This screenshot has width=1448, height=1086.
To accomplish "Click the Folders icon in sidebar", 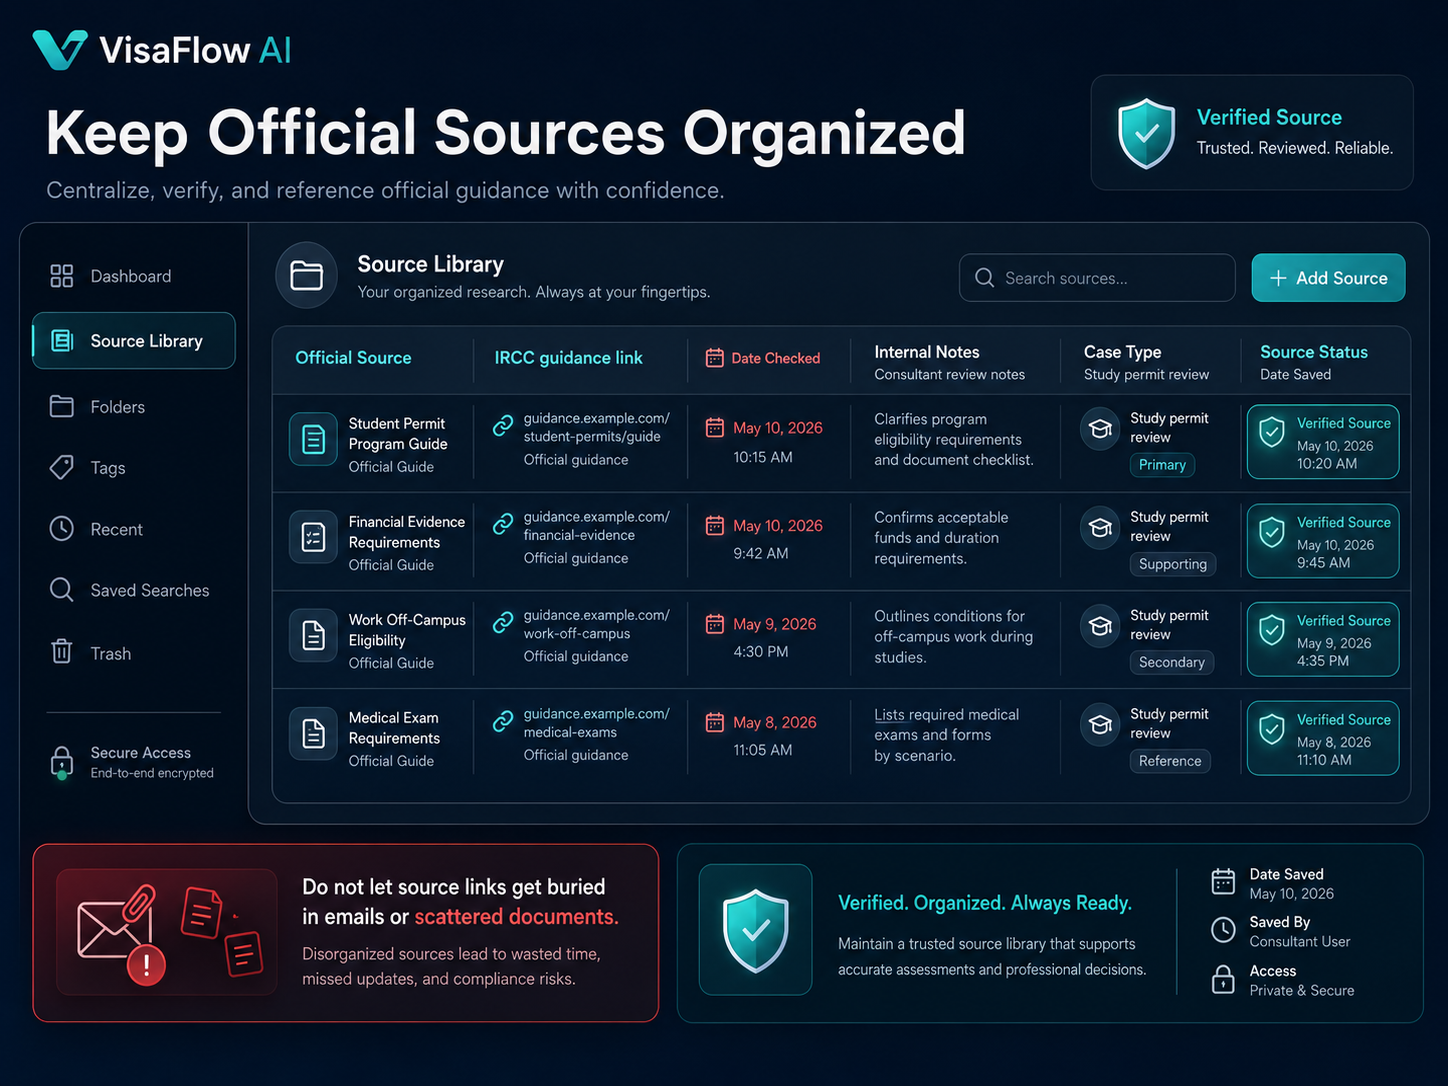I will (62, 406).
